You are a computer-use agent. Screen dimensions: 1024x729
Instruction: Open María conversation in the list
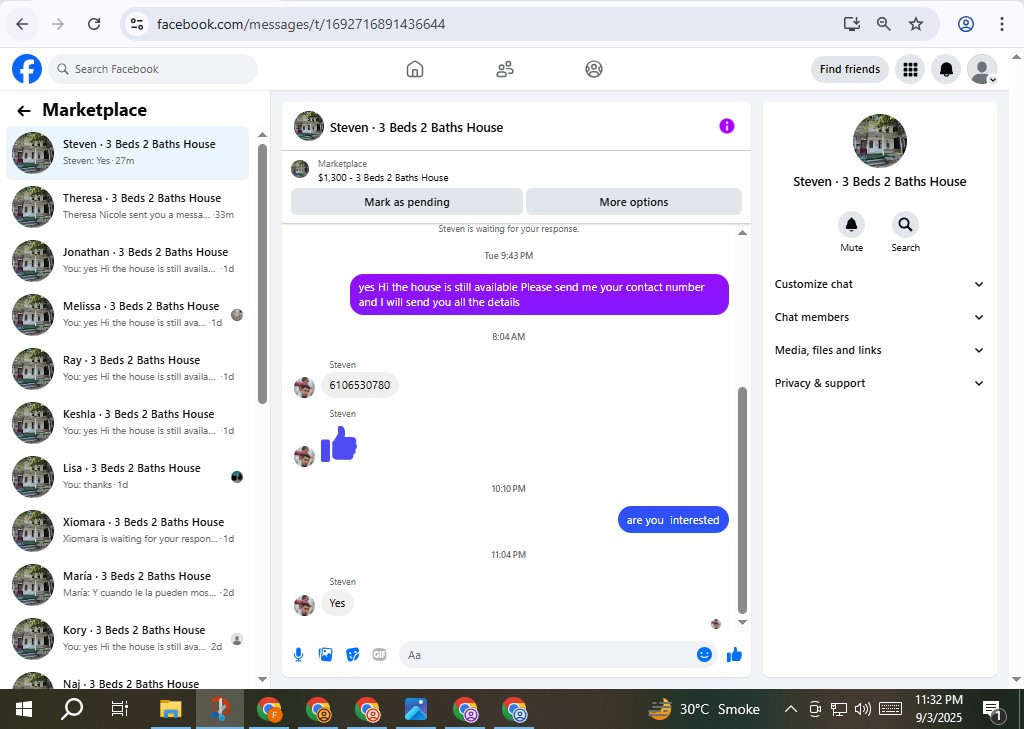point(127,585)
